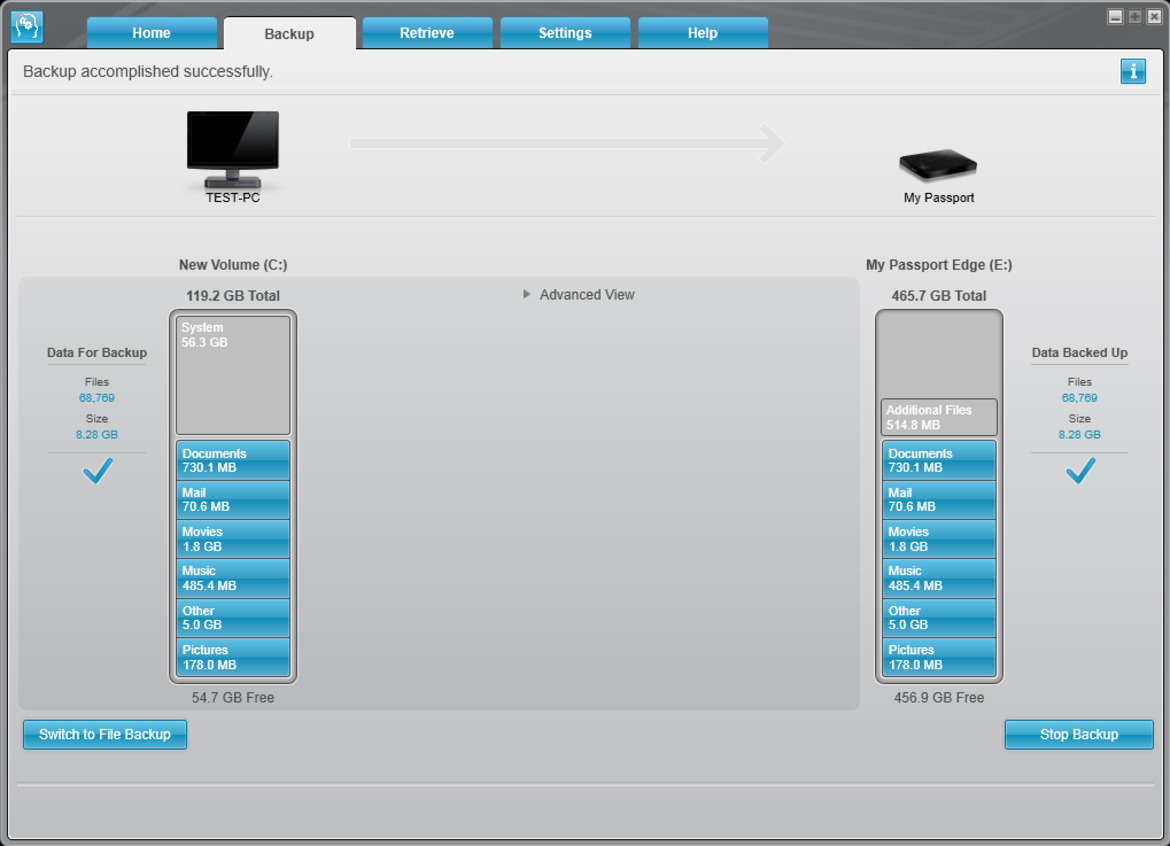Select the My Passport drive icon
Viewport: 1170px width, 846px height.
click(938, 164)
